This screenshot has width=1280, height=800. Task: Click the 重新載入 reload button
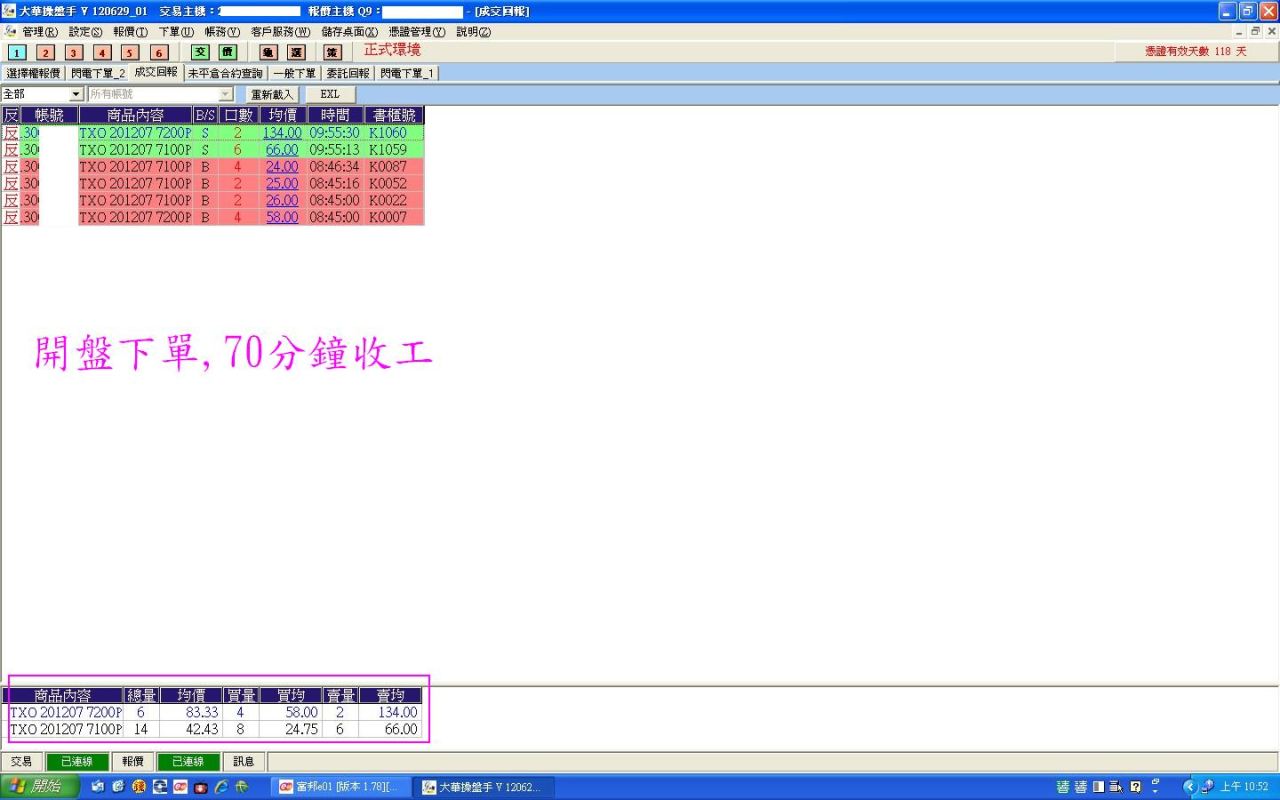click(272, 94)
